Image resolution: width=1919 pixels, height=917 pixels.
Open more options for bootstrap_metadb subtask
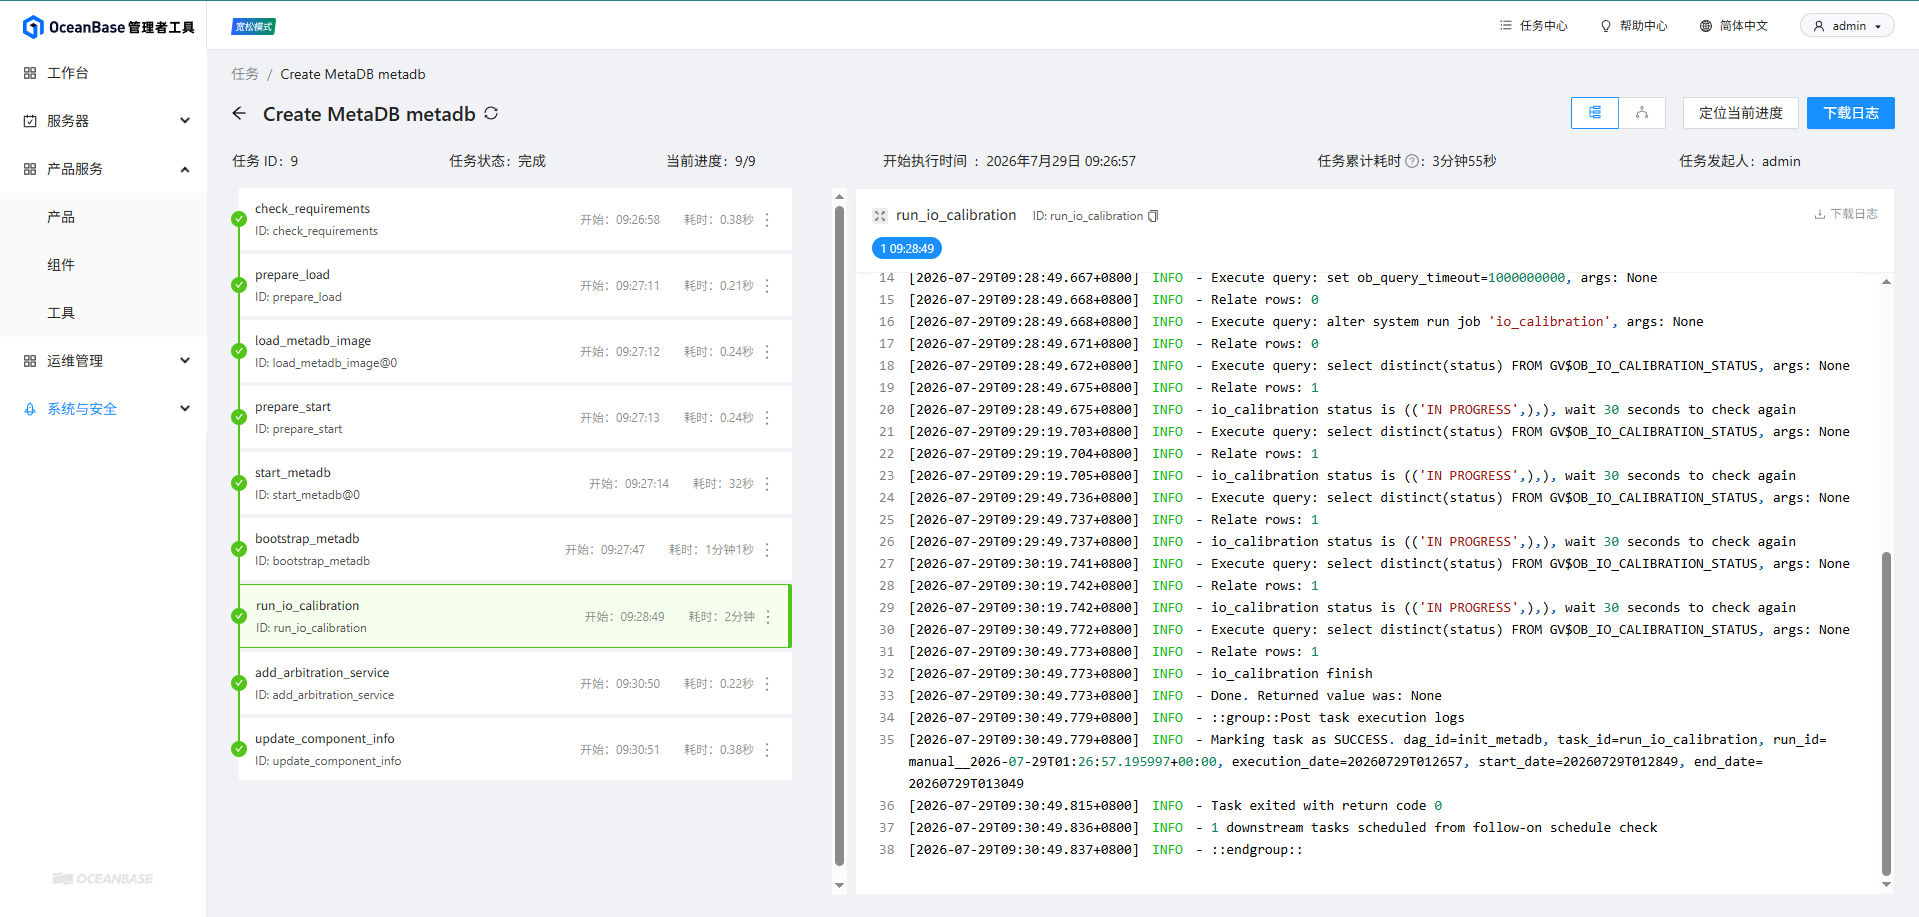[767, 550]
